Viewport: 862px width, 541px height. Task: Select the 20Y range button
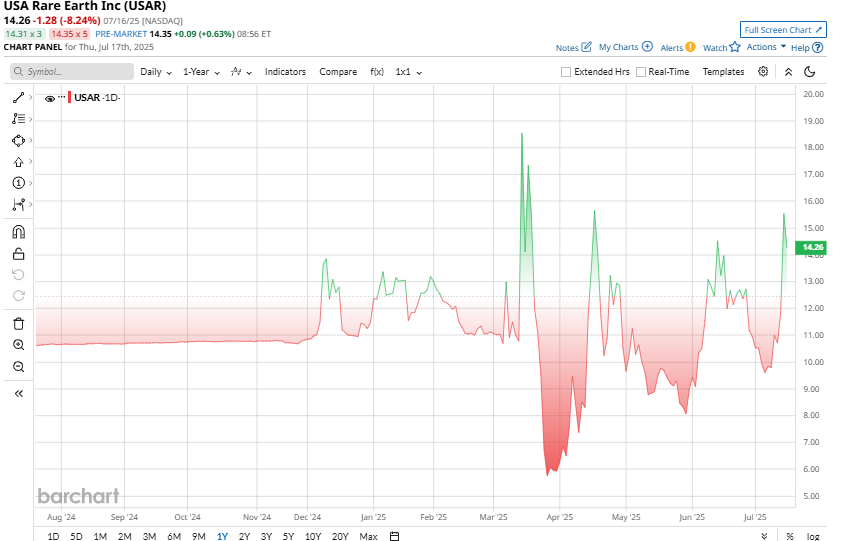click(x=340, y=536)
